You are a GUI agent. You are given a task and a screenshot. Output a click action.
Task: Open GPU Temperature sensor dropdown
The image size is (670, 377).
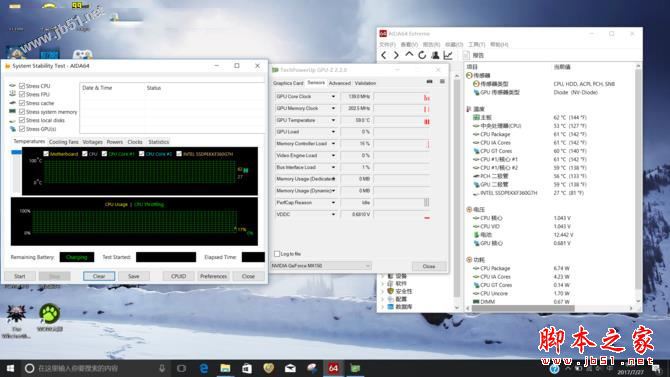333,120
